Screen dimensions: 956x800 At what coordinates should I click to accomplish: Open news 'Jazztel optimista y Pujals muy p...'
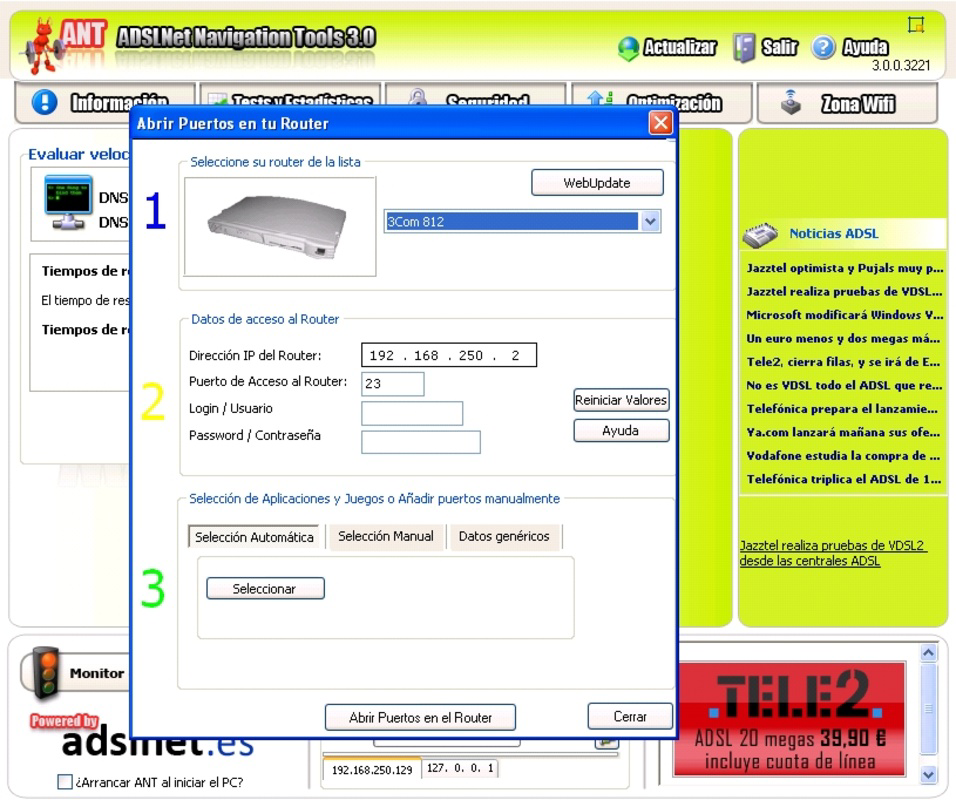tap(844, 268)
